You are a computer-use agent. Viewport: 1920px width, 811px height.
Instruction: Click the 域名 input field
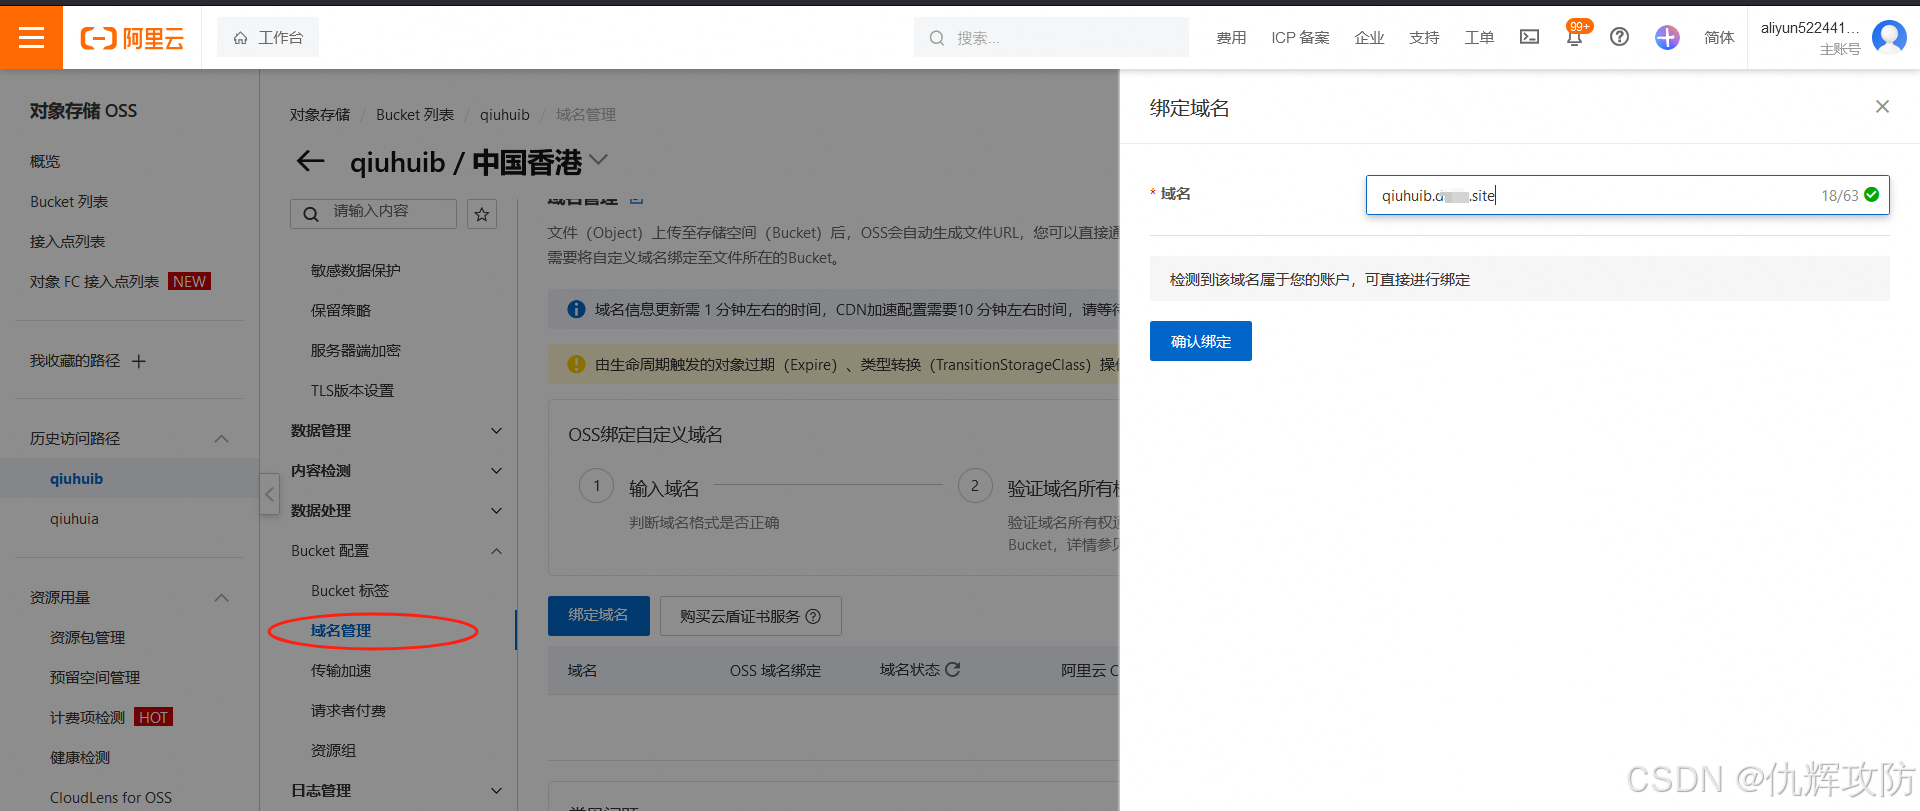tap(1627, 195)
